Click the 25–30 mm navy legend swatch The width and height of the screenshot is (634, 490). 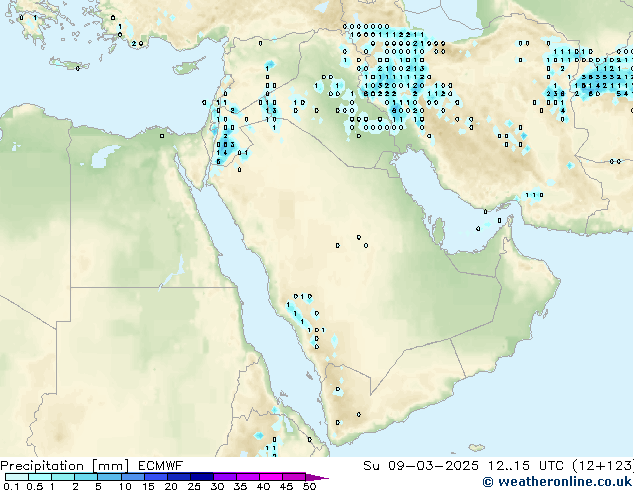pyautogui.click(x=201, y=477)
